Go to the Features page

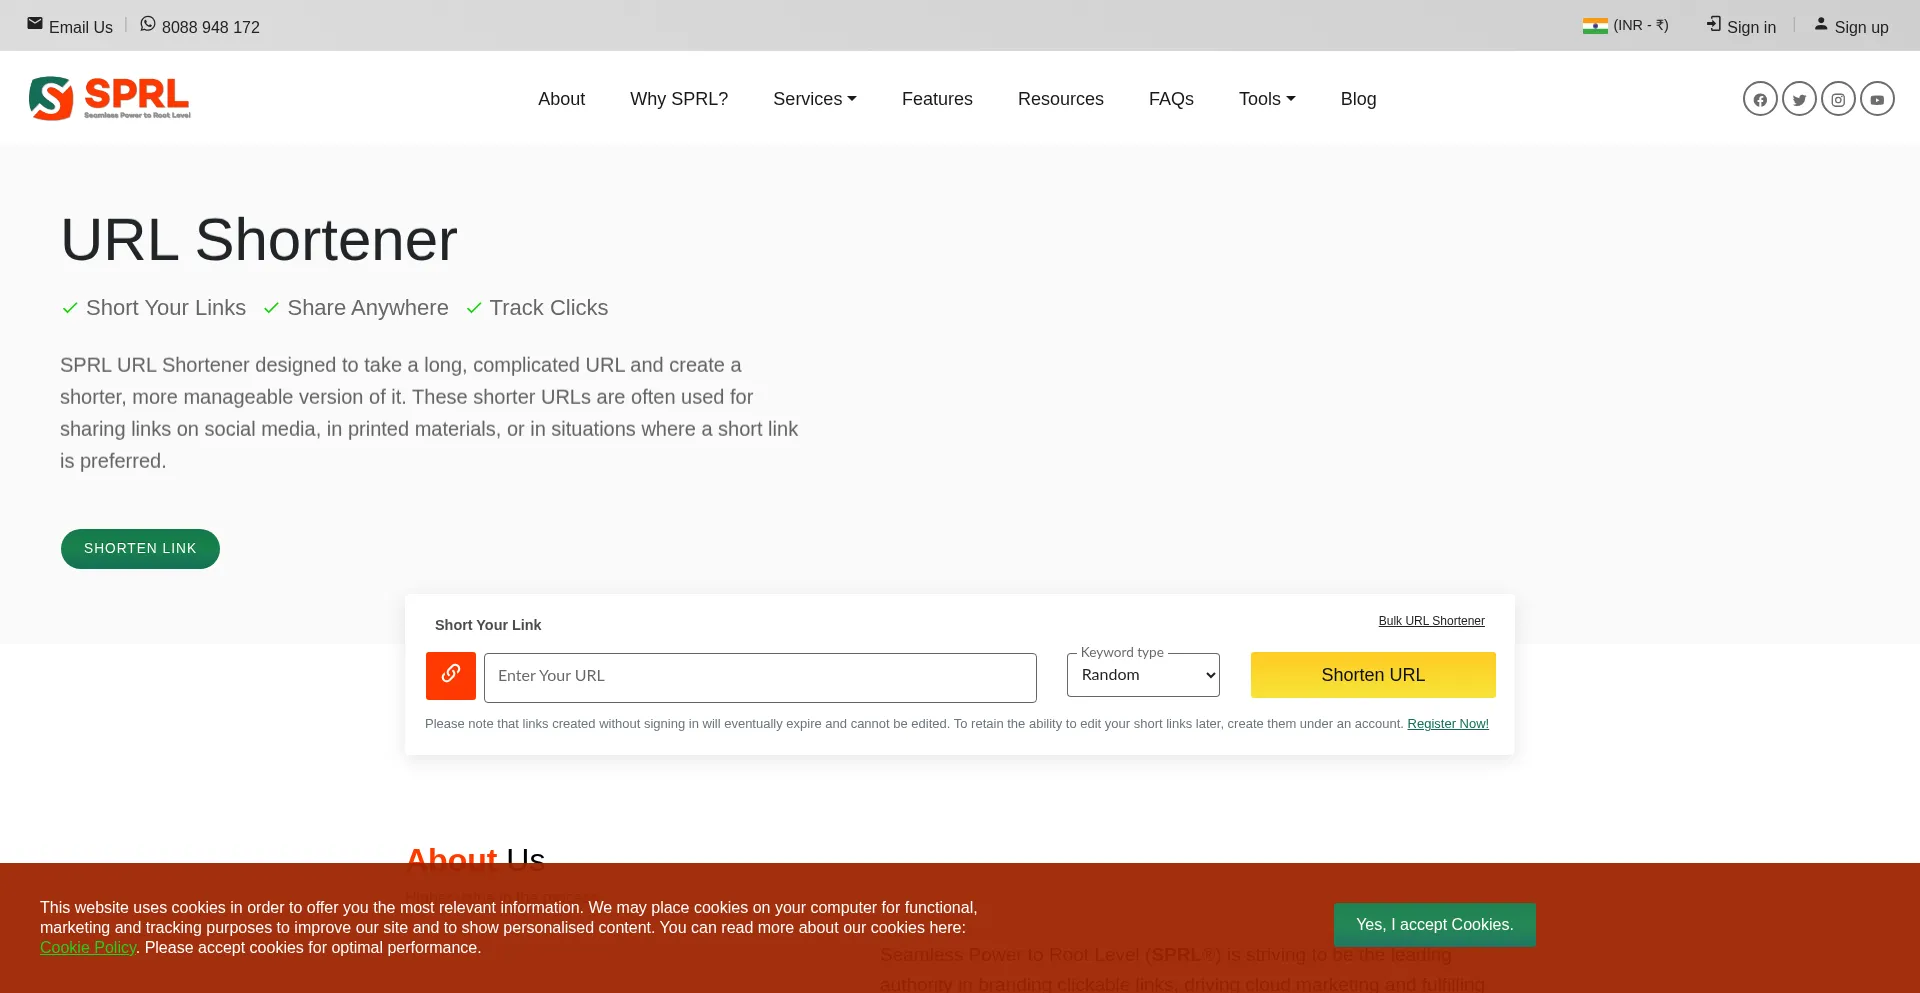(x=937, y=99)
